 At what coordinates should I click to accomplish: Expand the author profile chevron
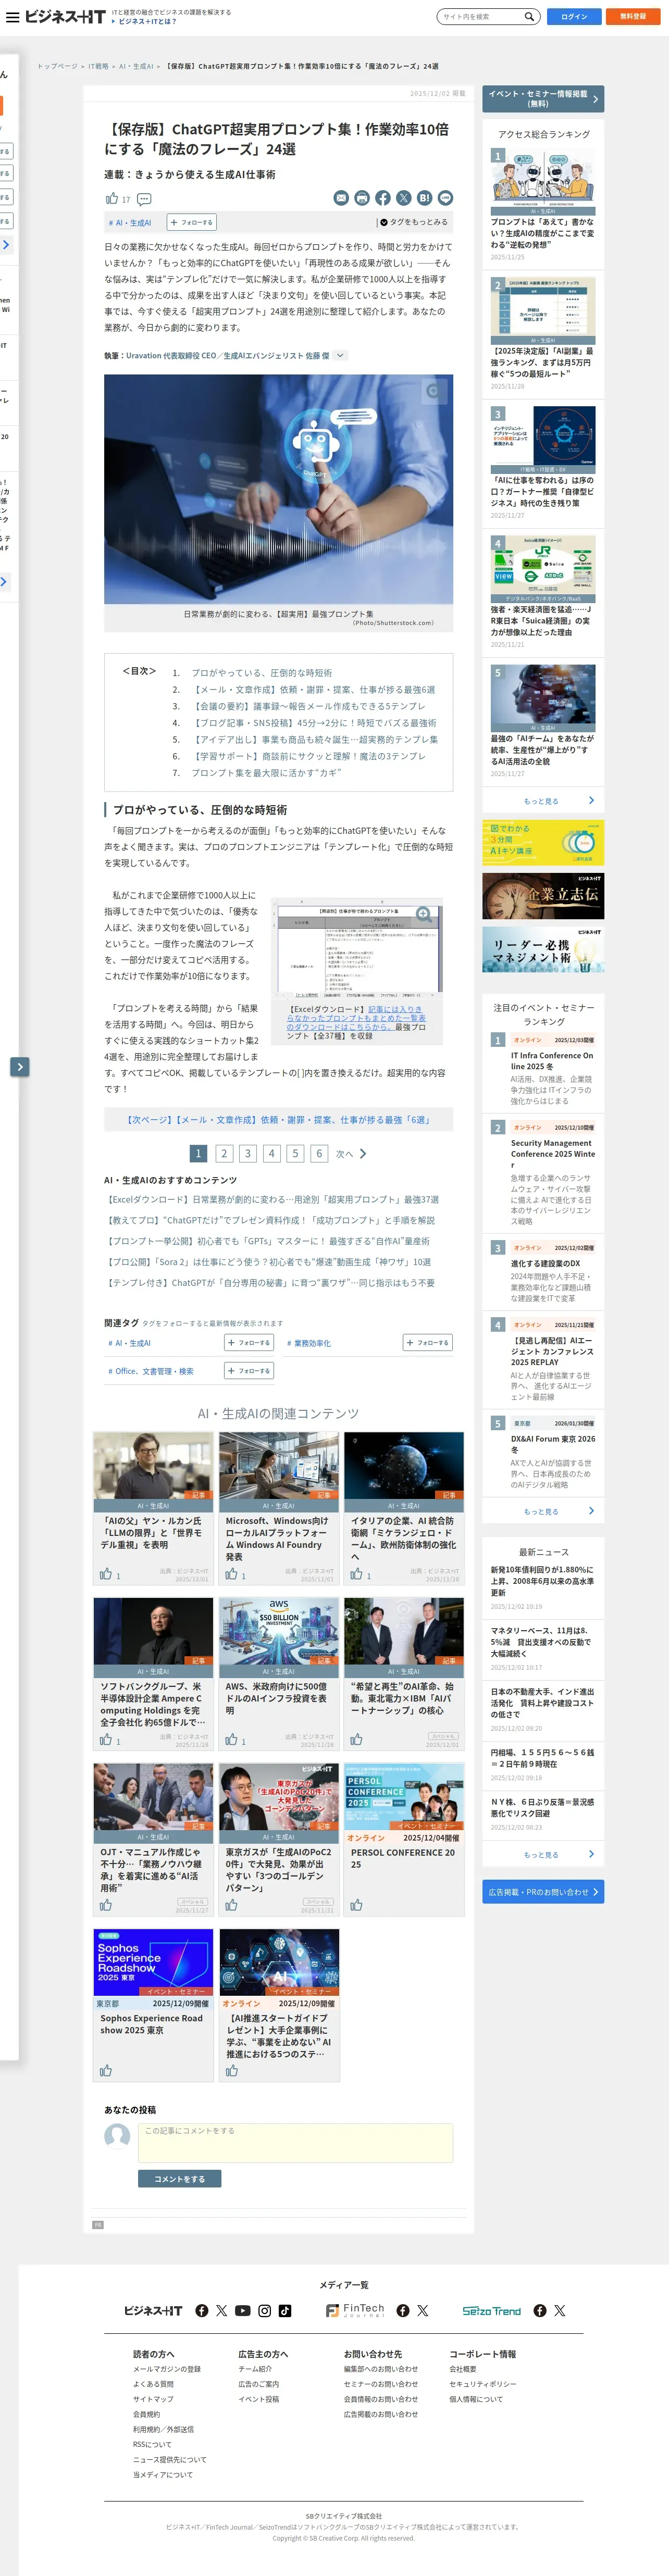(340, 355)
